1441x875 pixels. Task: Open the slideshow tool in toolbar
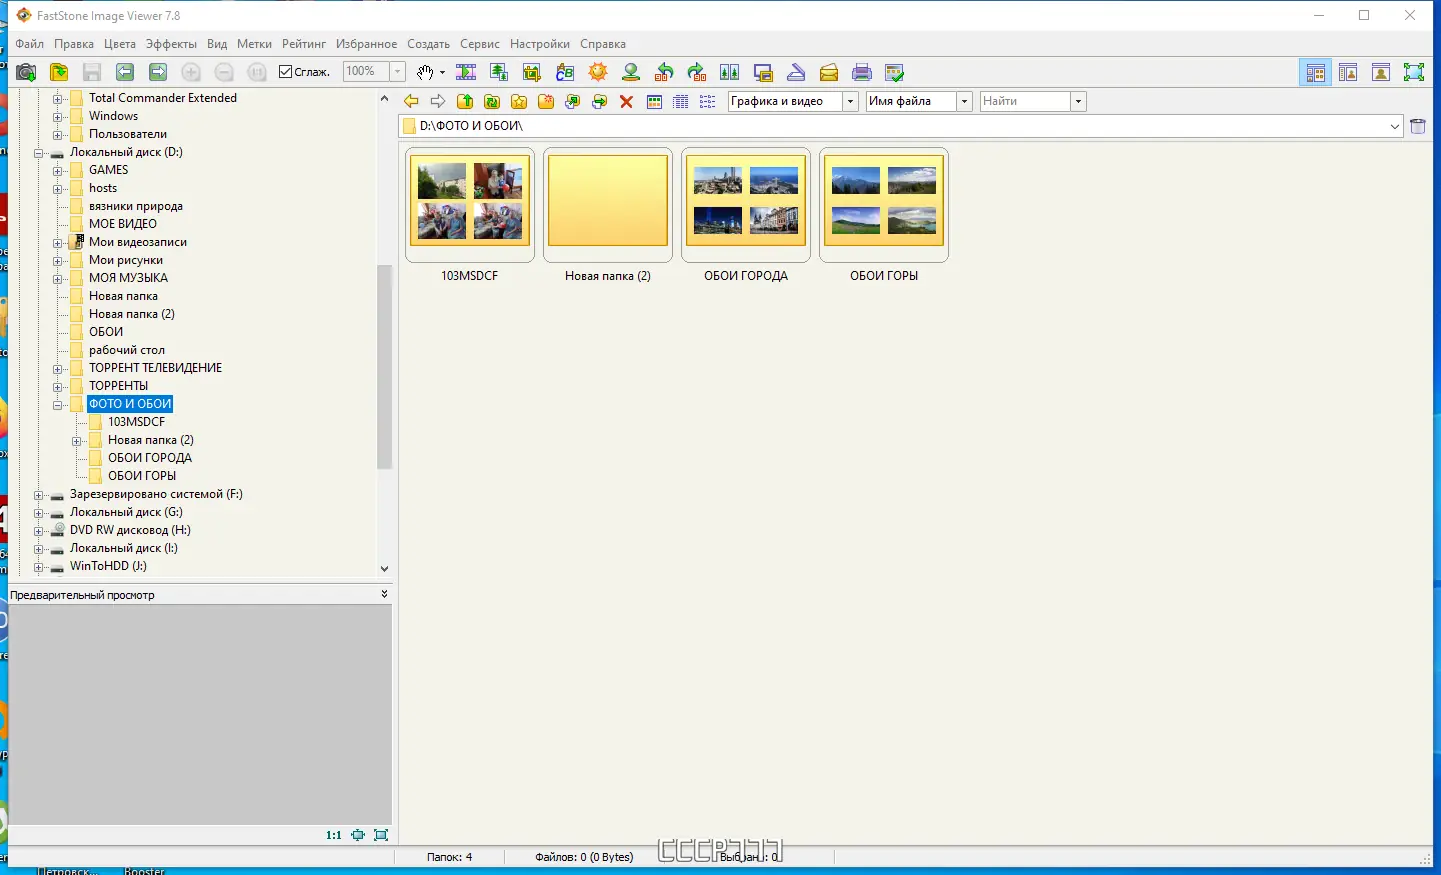466,72
